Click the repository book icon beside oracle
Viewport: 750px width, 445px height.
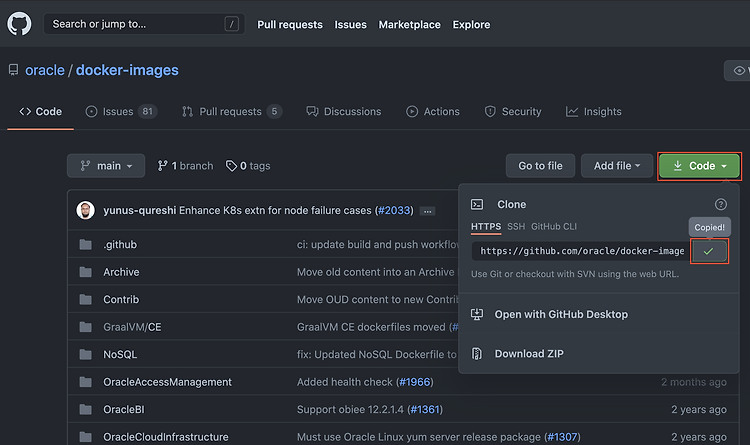point(13,70)
